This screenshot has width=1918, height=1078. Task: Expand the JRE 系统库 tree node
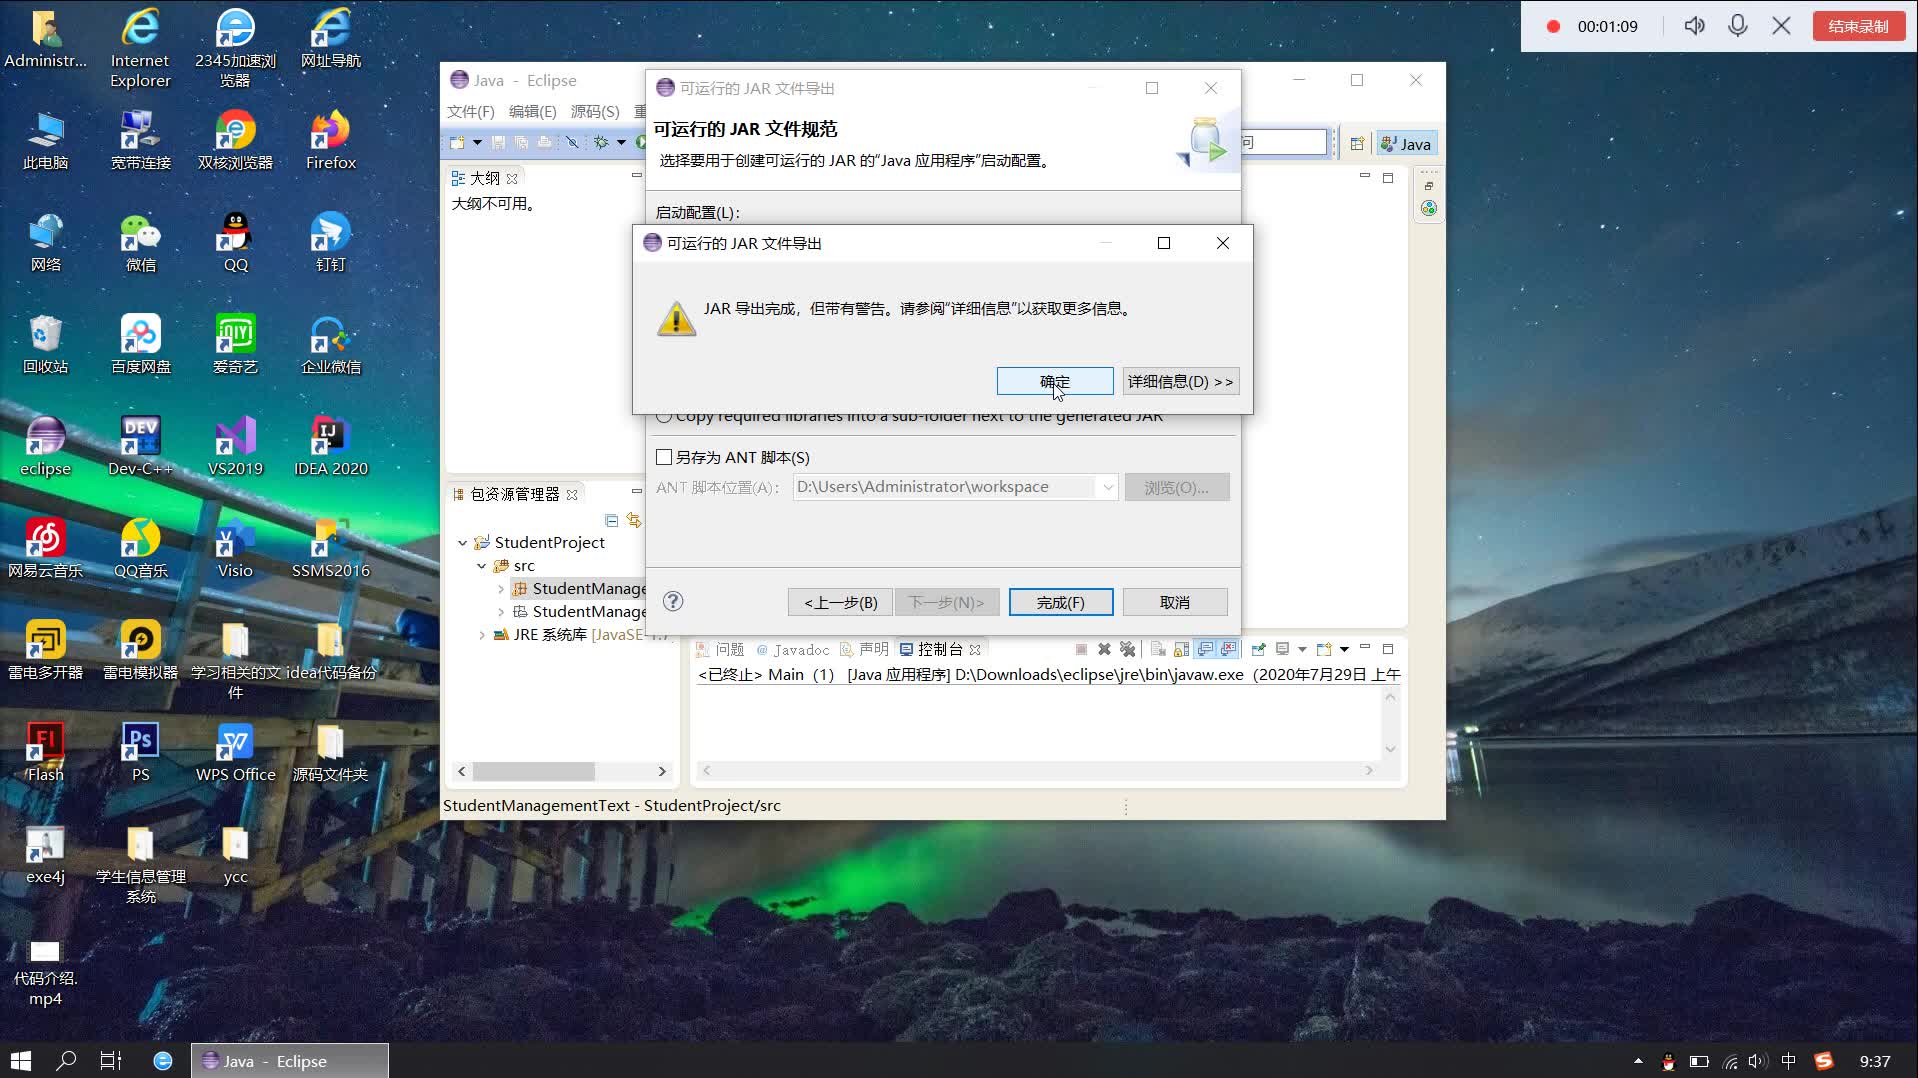pyautogui.click(x=481, y=634)
